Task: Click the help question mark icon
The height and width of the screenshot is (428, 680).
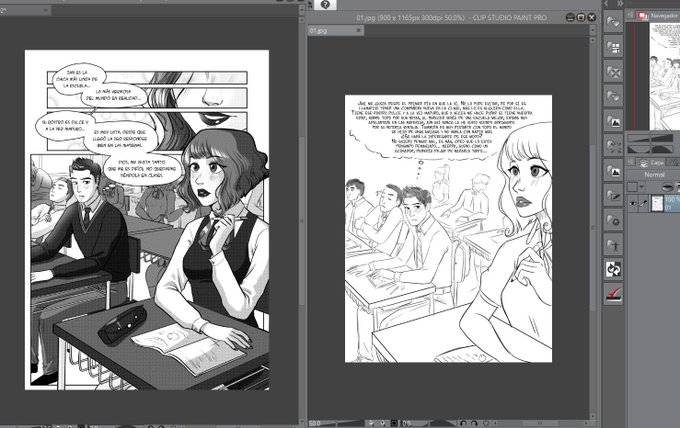Action: (325, 5)
